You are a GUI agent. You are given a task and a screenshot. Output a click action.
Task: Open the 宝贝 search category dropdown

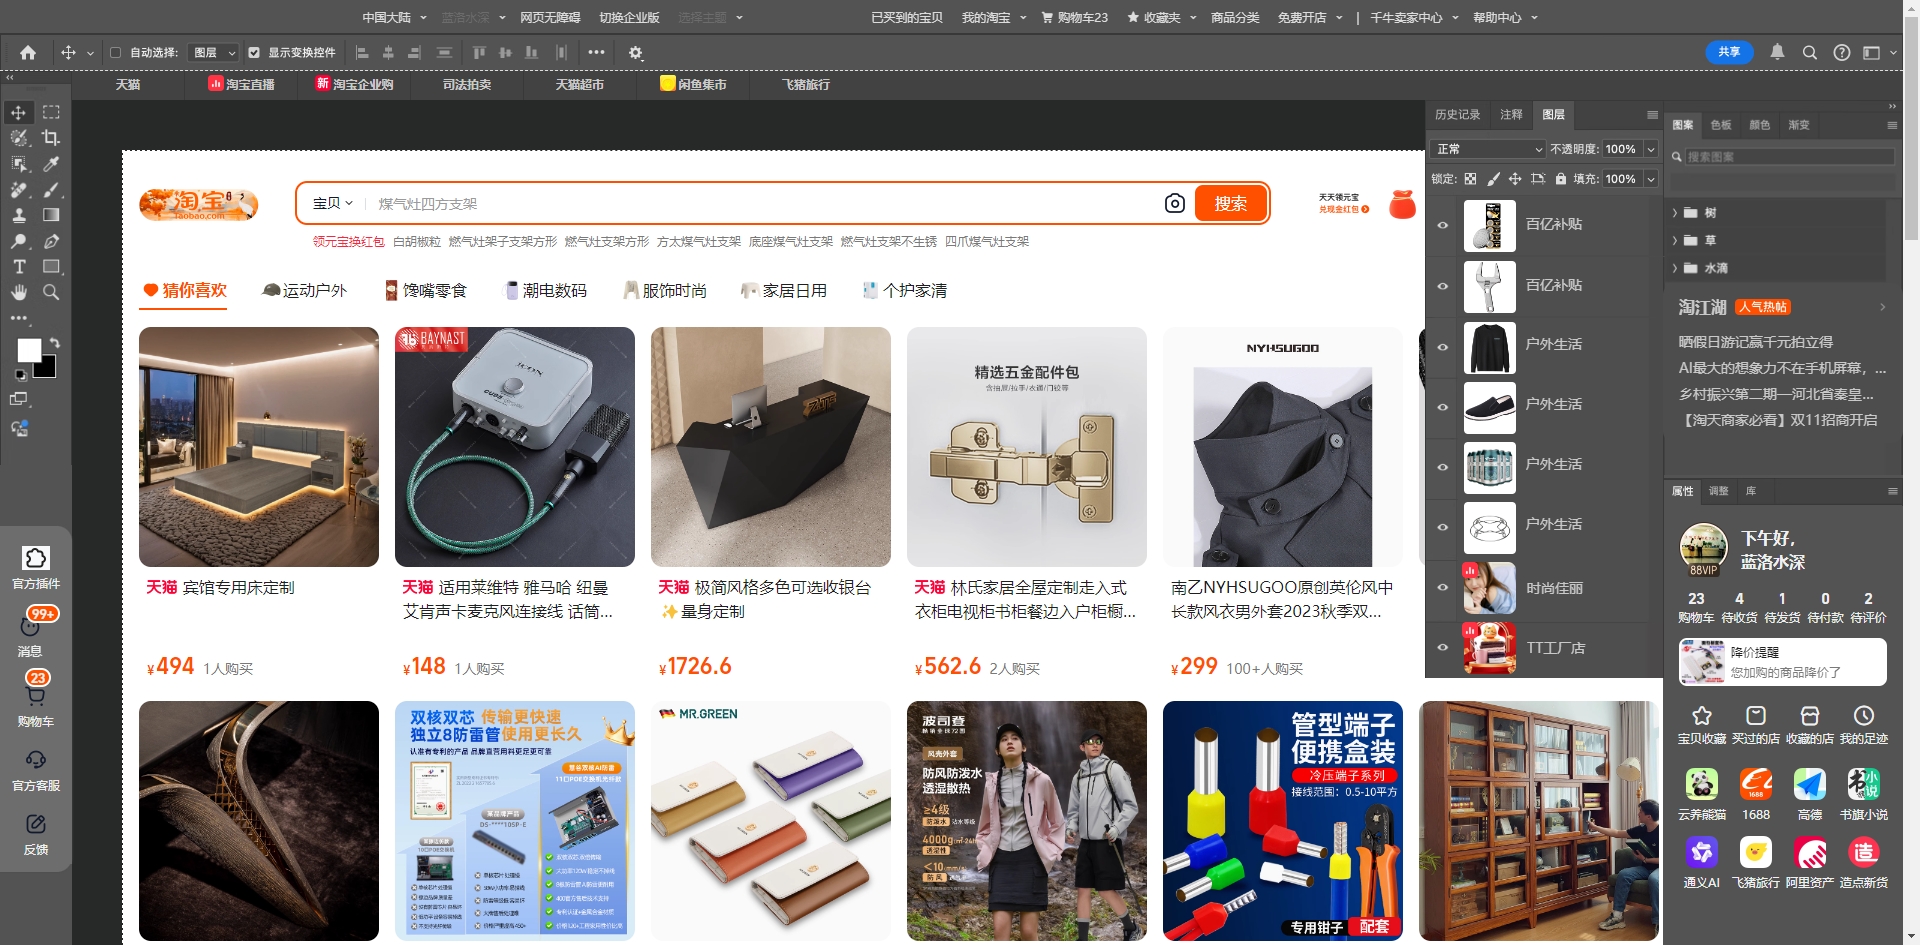333,204
